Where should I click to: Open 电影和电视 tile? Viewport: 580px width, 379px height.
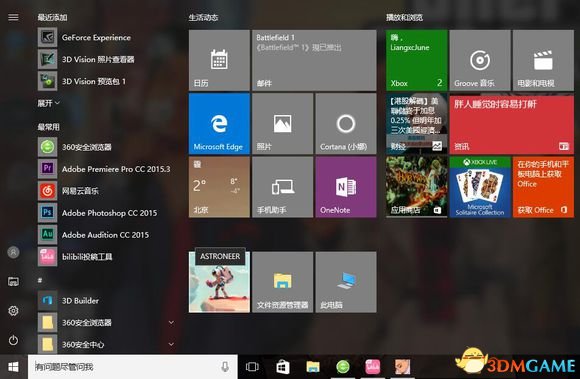click(x=543, y=60)
